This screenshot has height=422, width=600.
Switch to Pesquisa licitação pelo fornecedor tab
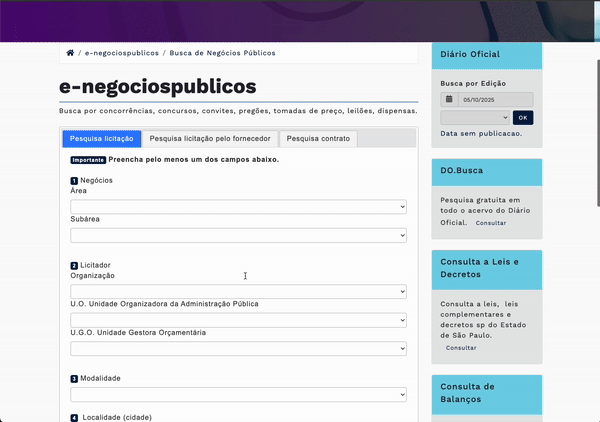pyautogui.click(x=210, y=139)
